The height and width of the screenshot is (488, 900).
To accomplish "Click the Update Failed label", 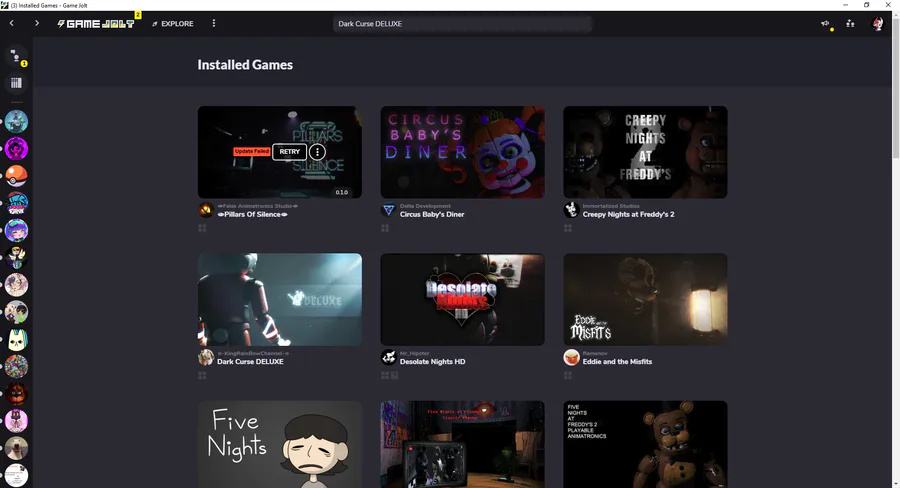I will click(x=251, y=152).
